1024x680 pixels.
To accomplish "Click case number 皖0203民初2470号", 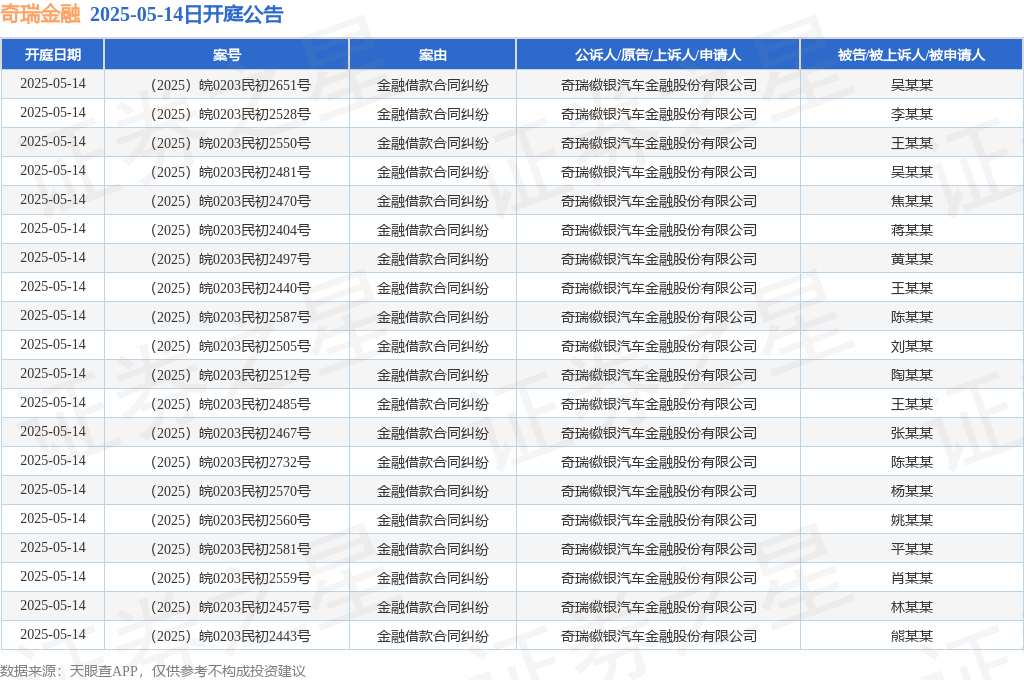I will coord(231,201).
